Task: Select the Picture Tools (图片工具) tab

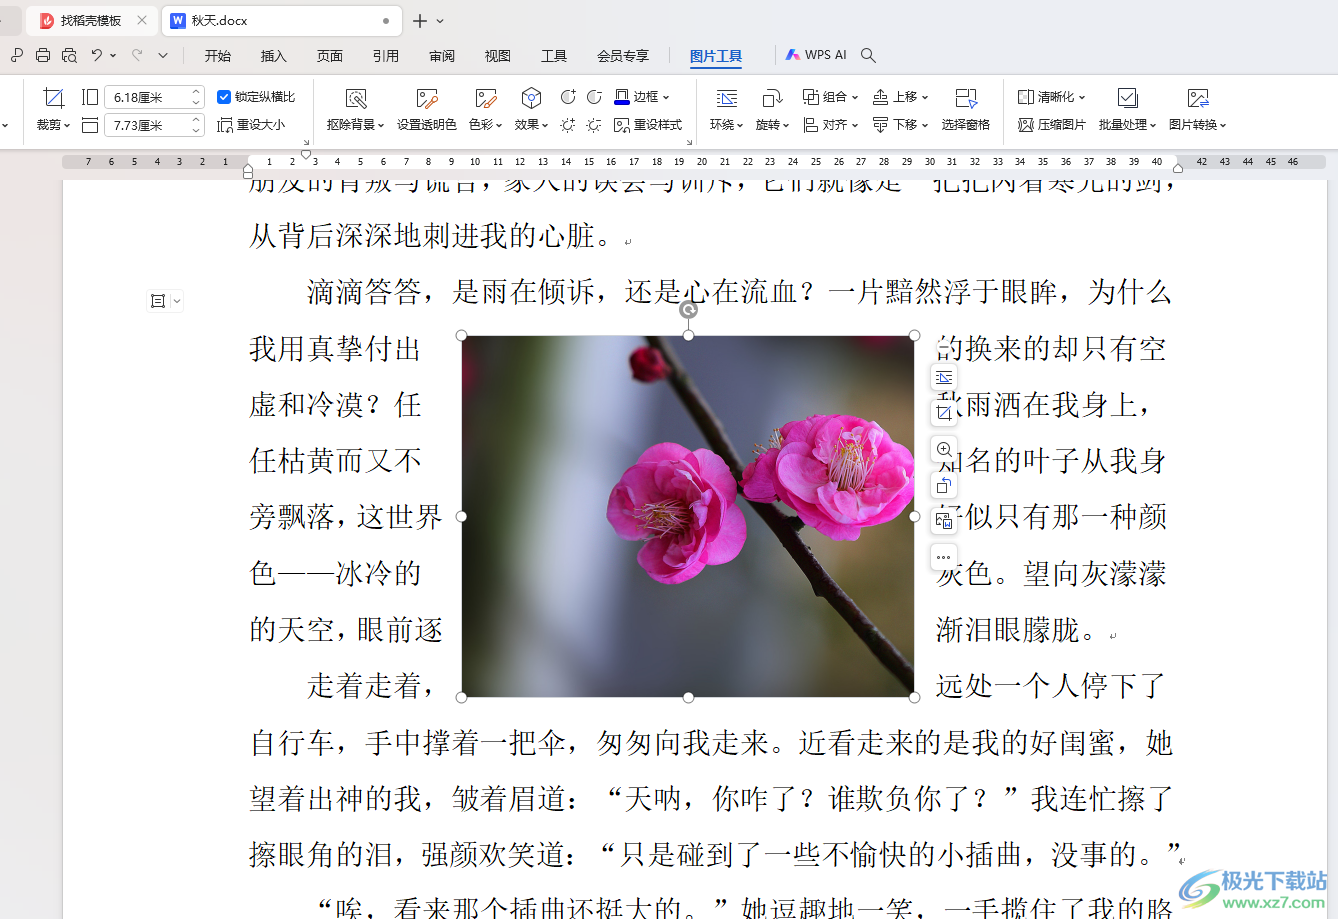Action: [x=716, y=56]
